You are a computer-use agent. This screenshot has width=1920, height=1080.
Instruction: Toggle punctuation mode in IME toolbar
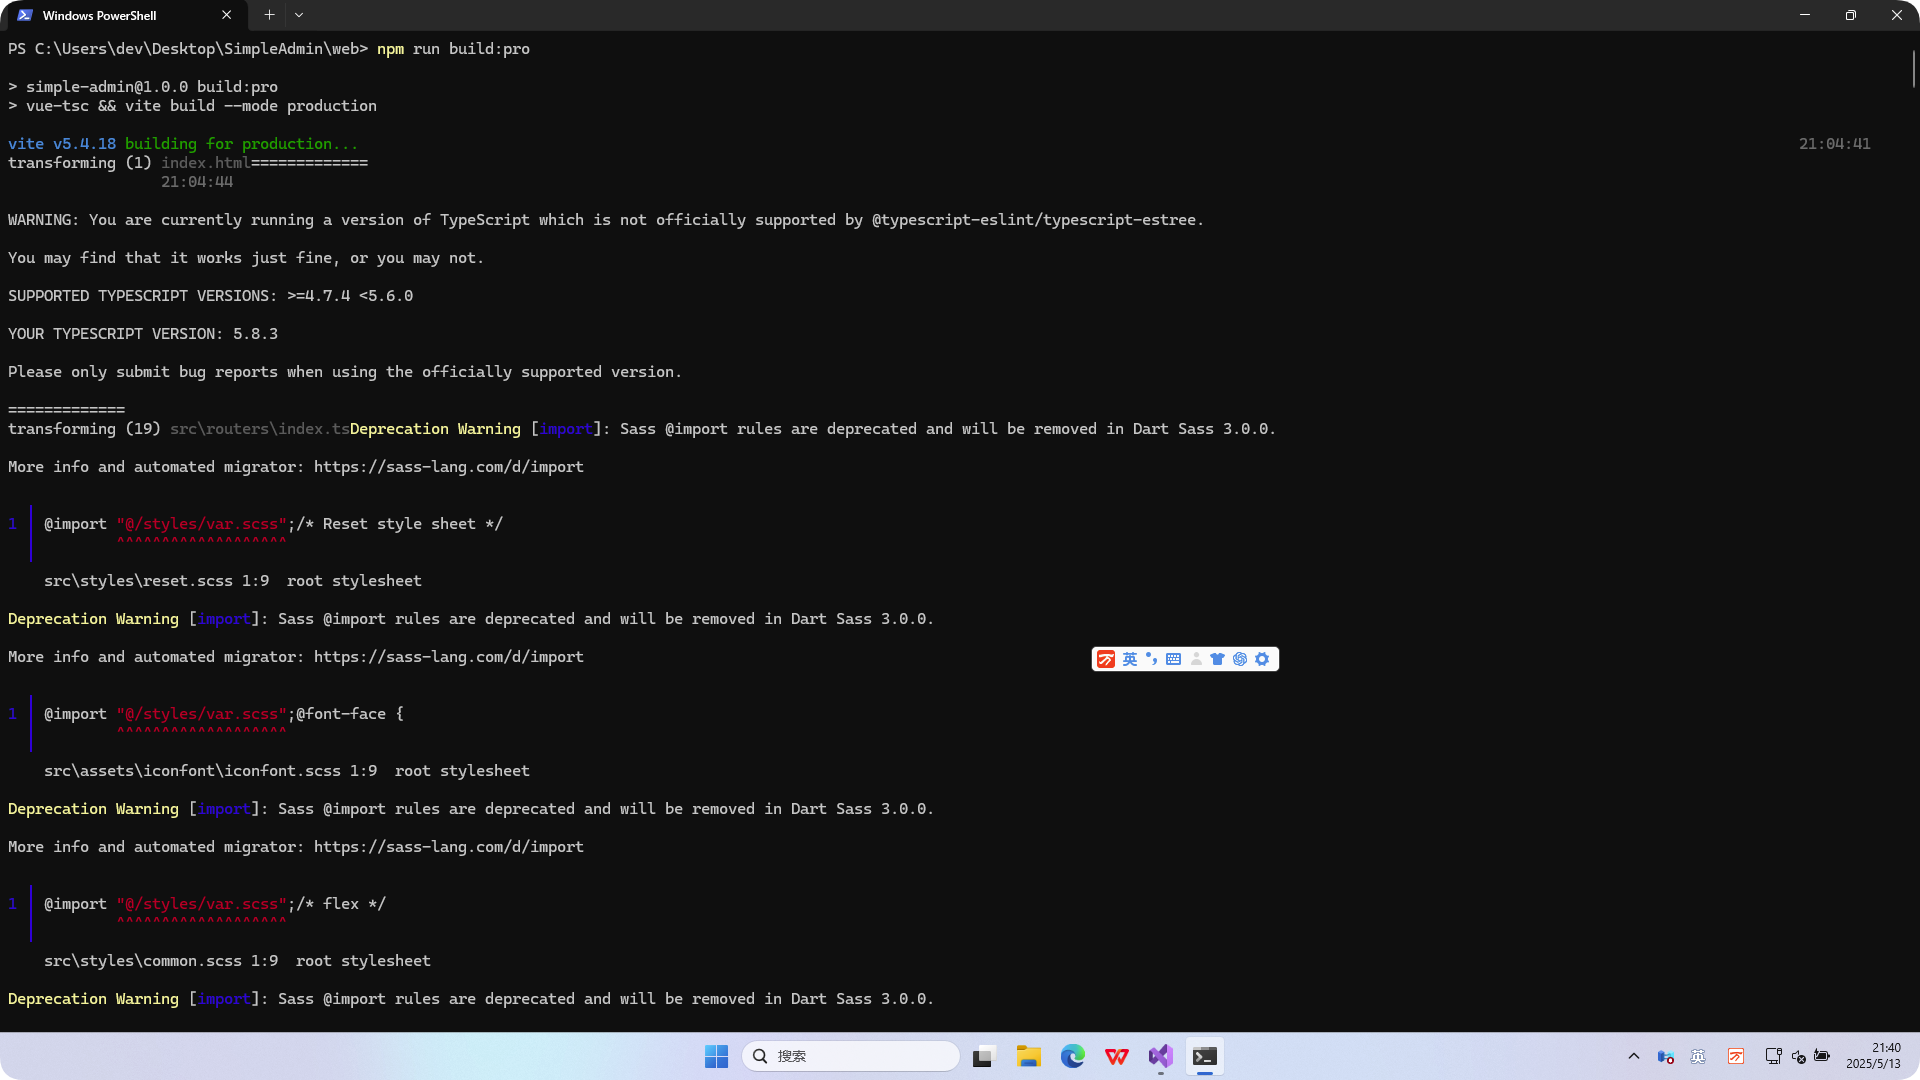pos(1152,659)
